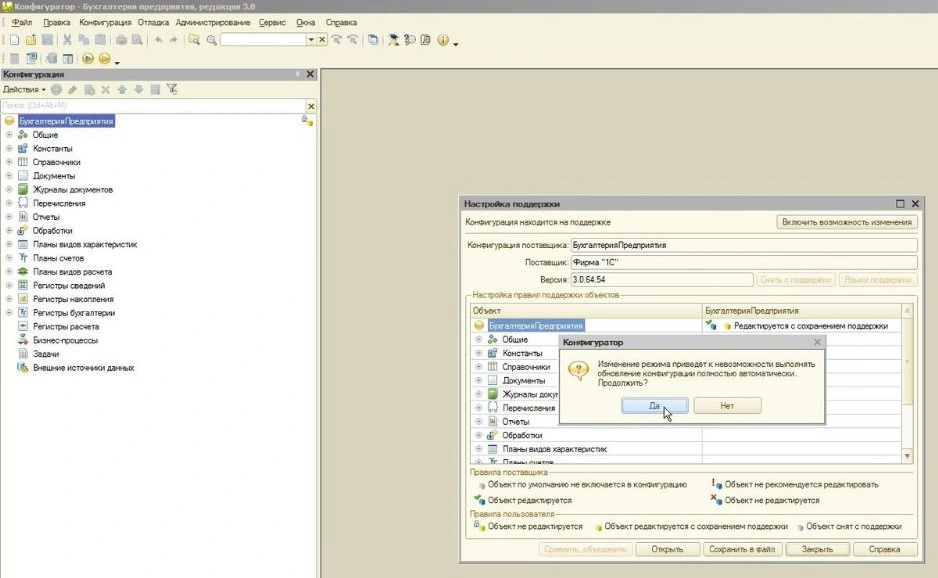Click the Бизнес-процессы icon in the configuration tree

click(x=23, y=340)
